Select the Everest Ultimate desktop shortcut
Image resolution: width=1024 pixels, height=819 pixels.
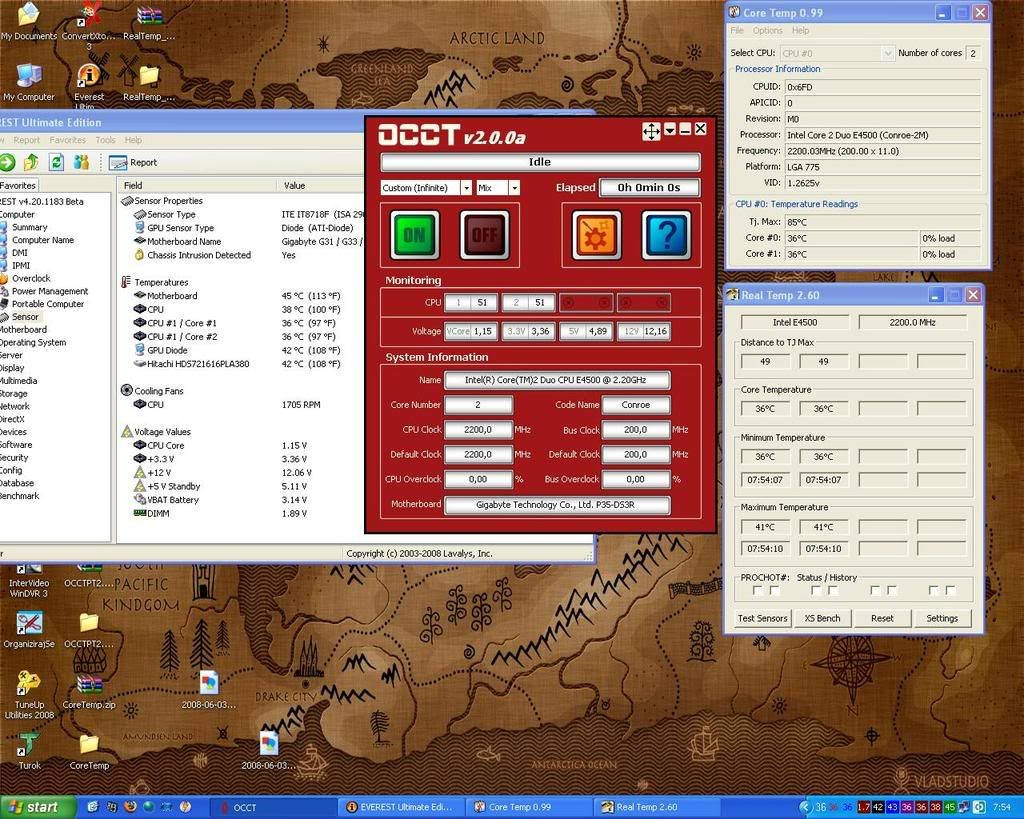pyautogui.click(x=89, y=87)
